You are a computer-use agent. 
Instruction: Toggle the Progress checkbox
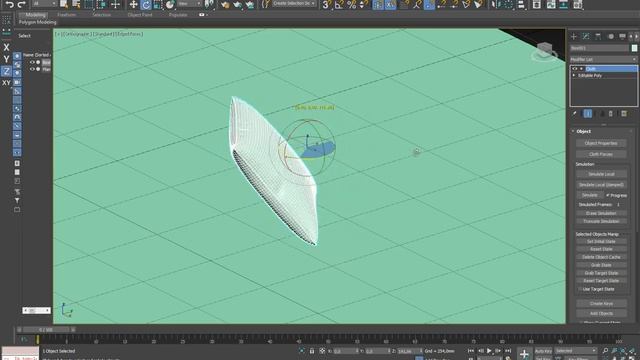click(607, 196)
